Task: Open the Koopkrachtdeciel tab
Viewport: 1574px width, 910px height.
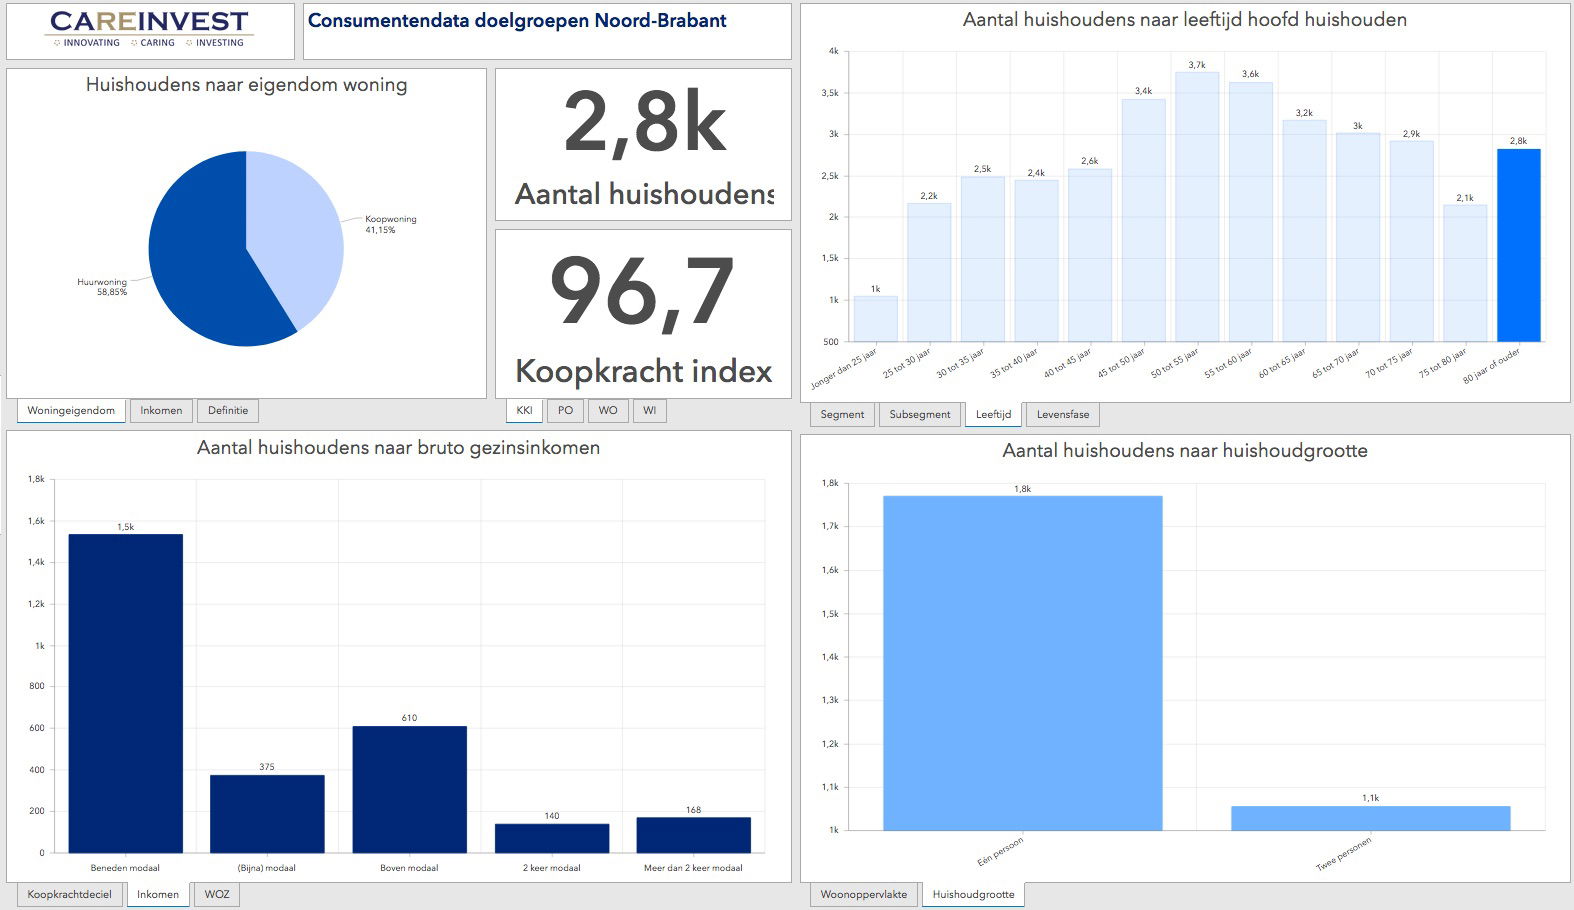Action: pos(70,895)
